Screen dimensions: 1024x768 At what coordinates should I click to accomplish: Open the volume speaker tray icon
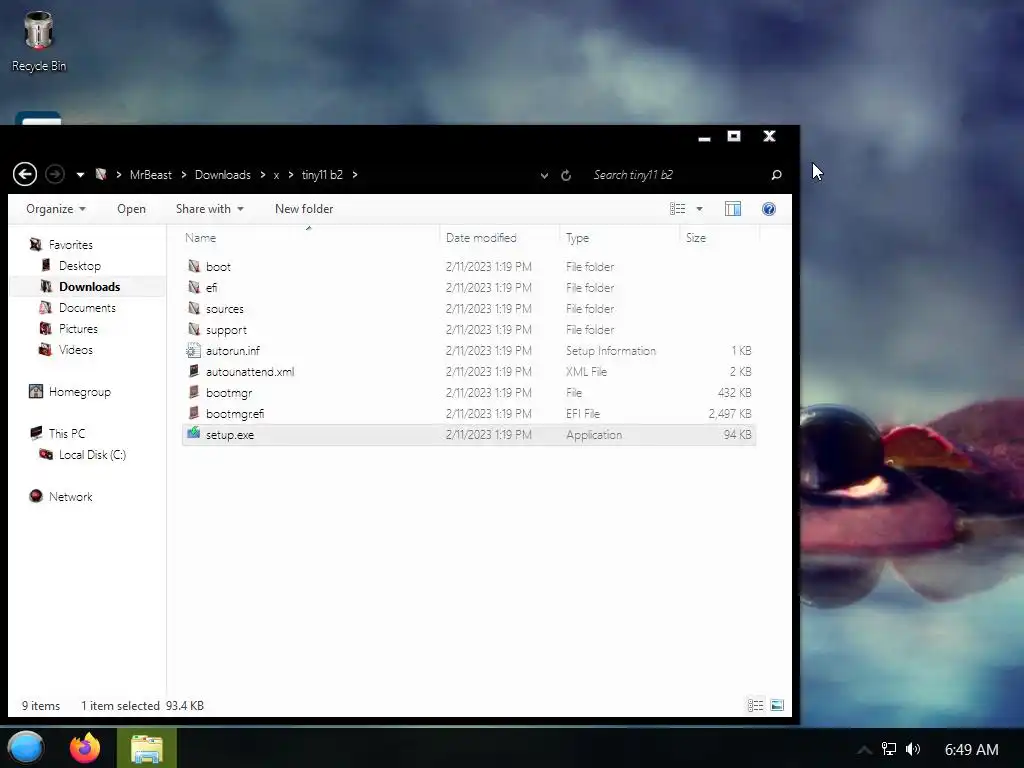click(x=913, y=749)
